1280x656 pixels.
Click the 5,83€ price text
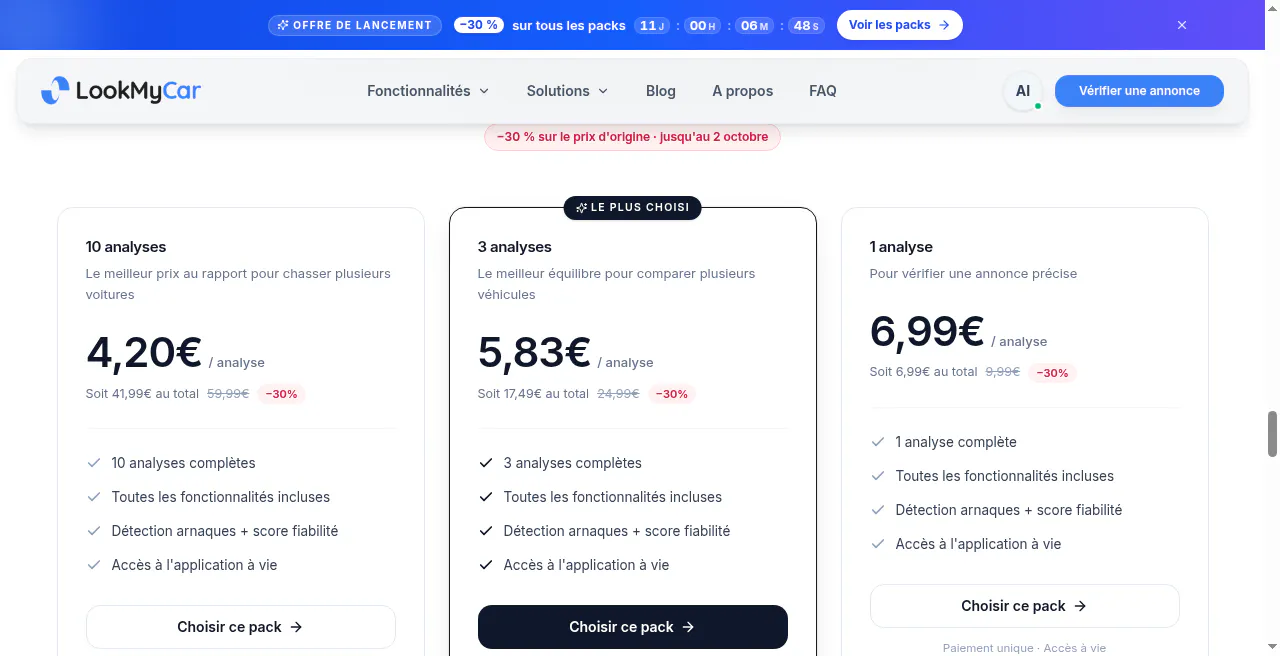click(535, 352)
